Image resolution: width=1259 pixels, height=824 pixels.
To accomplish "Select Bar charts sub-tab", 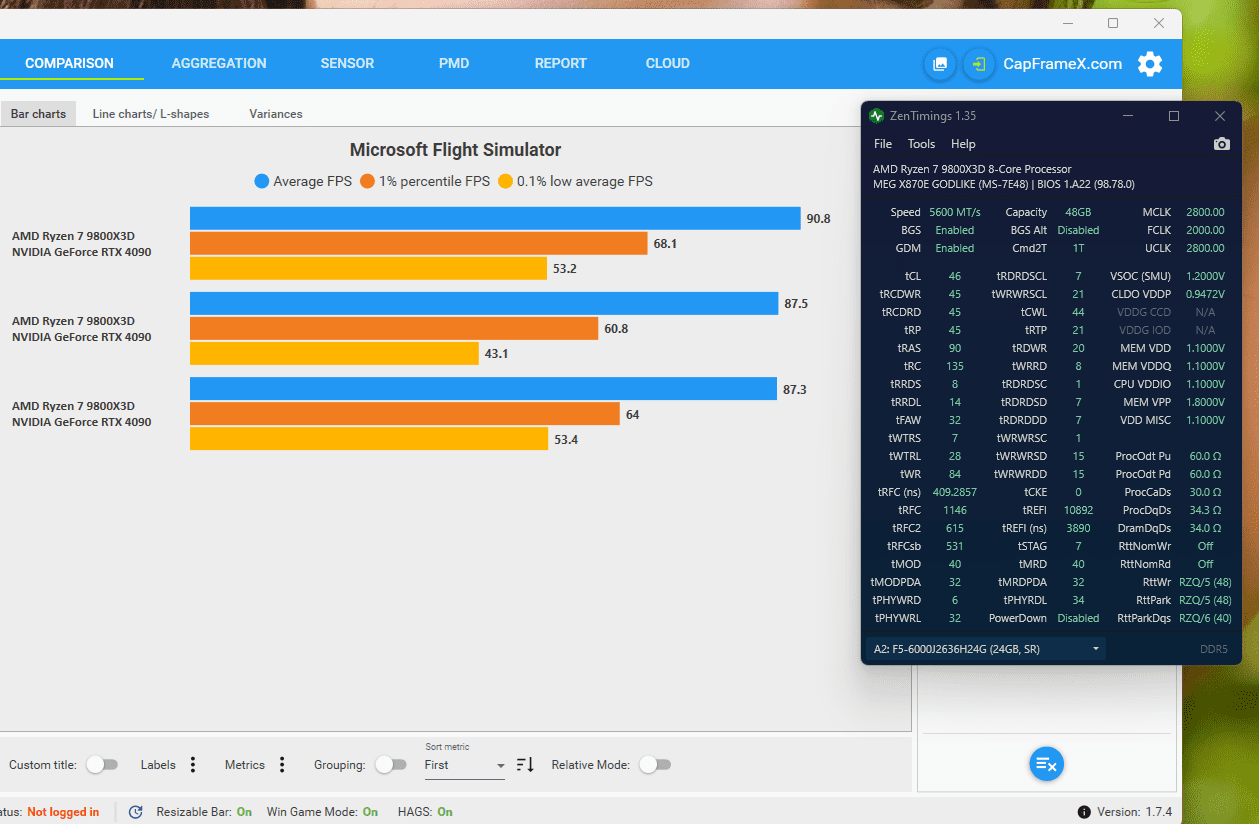I will point(38,114).
